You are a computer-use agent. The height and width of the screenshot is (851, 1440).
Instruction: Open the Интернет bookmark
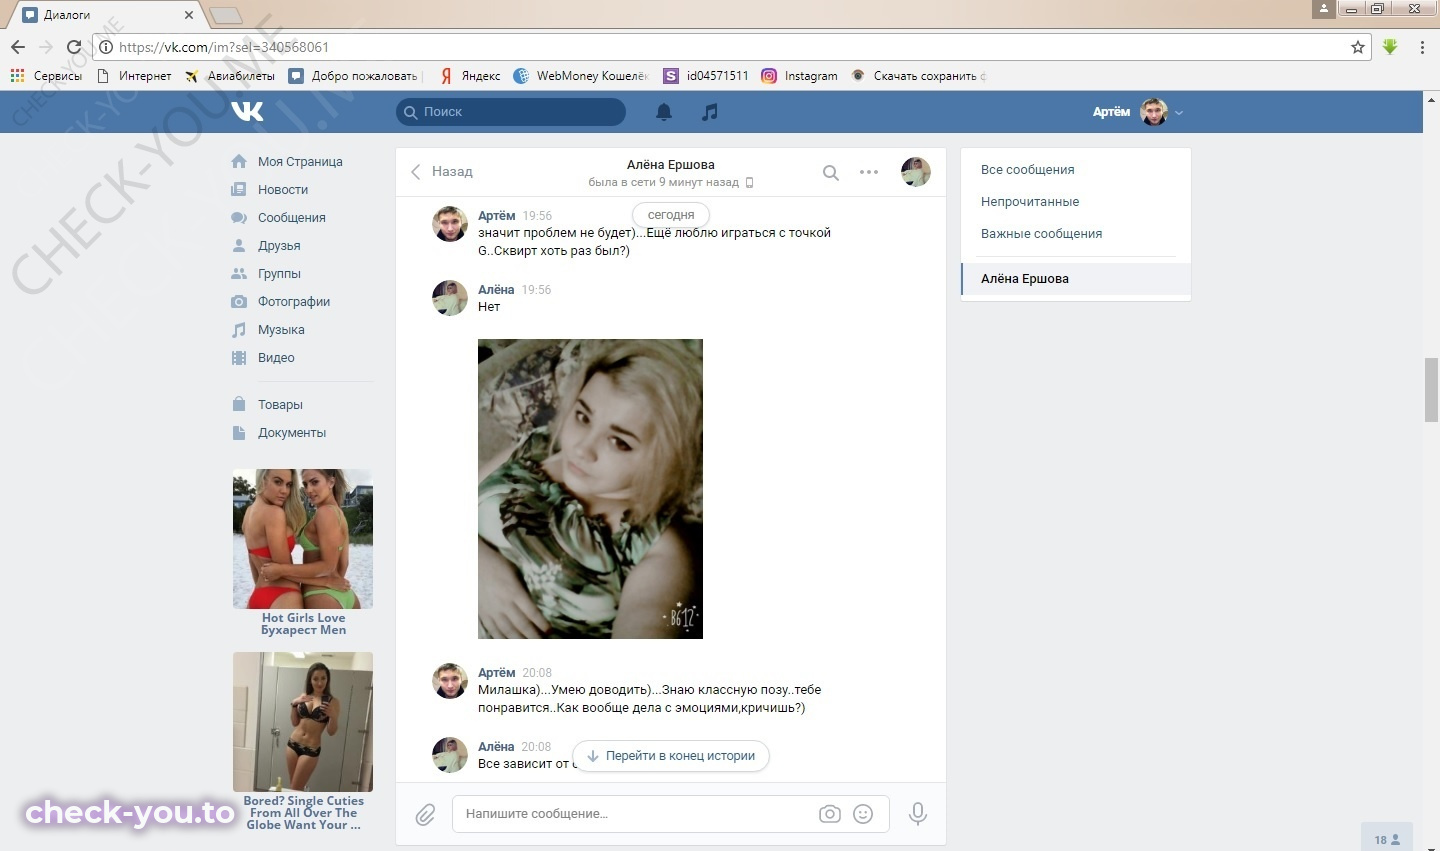tap(134, 76)
